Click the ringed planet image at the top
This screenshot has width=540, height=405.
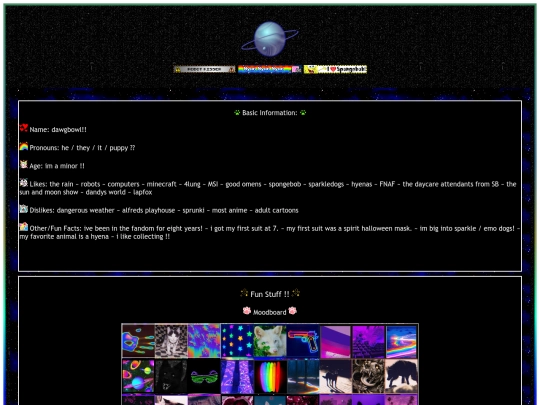coord(270,39)
